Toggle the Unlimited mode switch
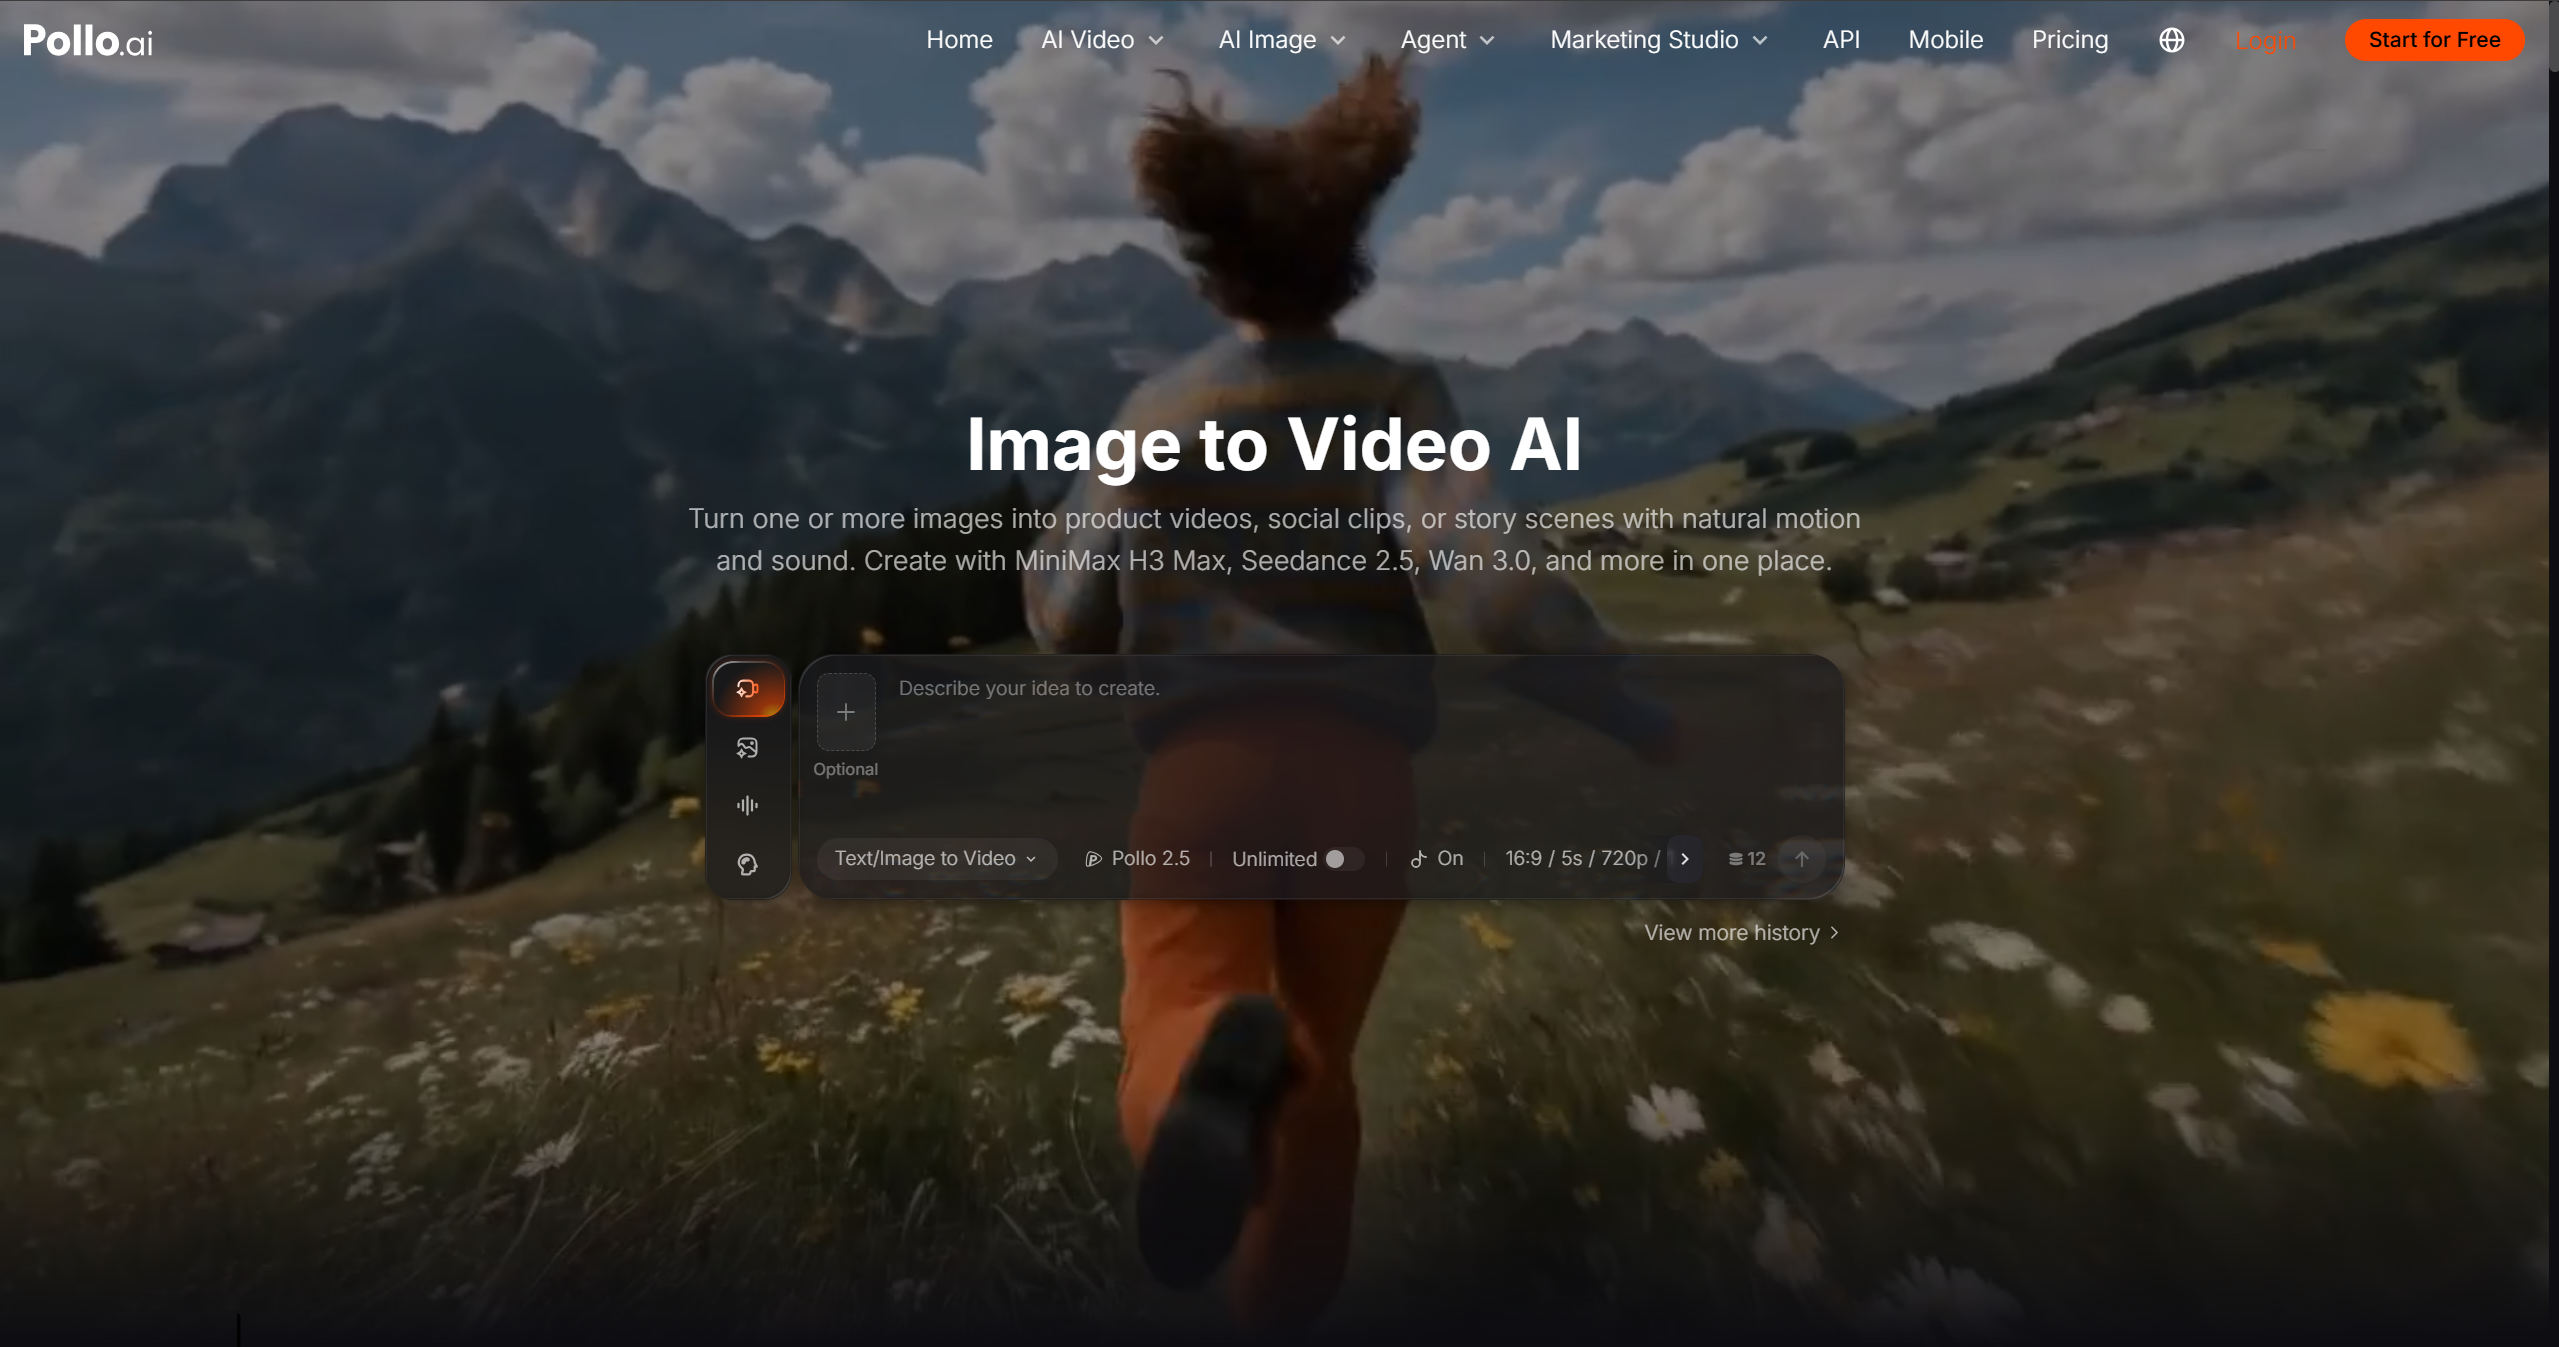This screenshot has width=2559, height=1347. (1343, 859)
